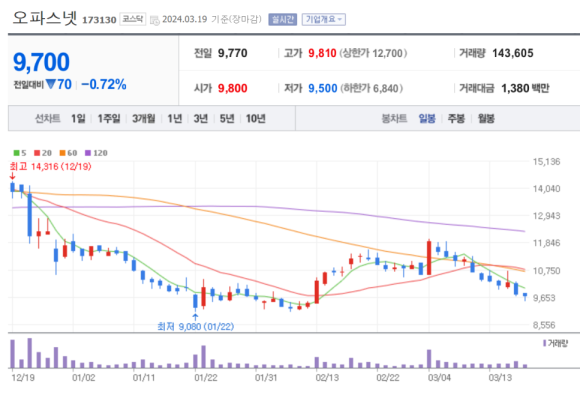Click the 코스닥 market label
Image resolution: width=580 pixels, height=395 pixels.
click(132, 19)
